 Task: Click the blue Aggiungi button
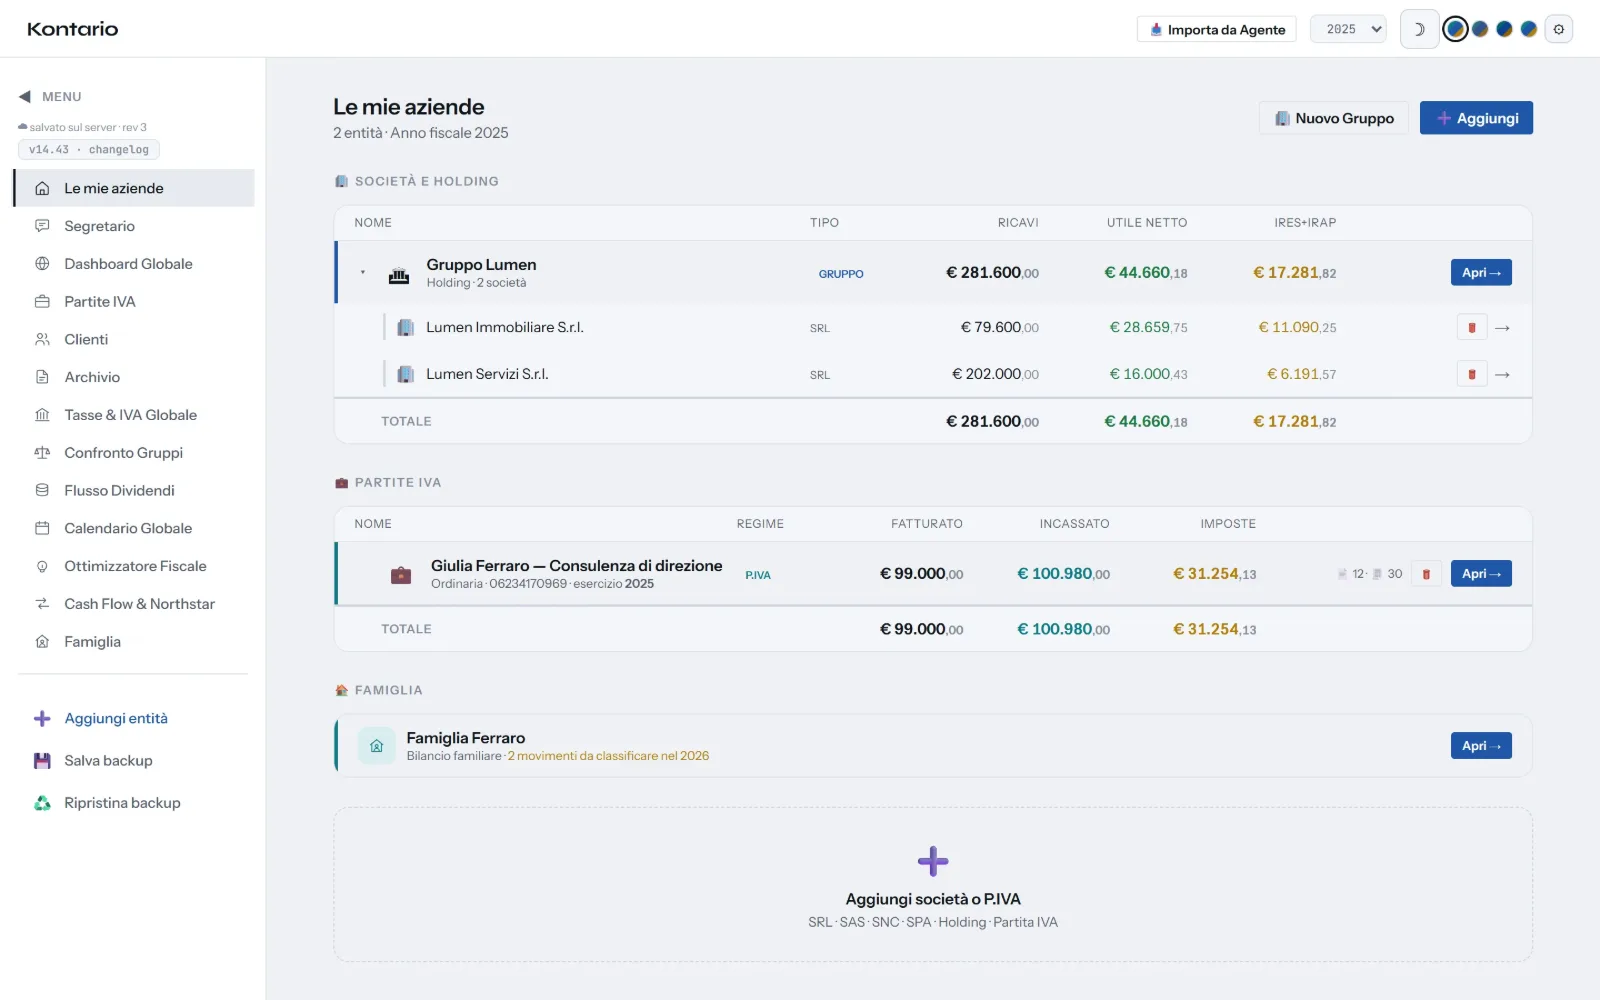1476,118
